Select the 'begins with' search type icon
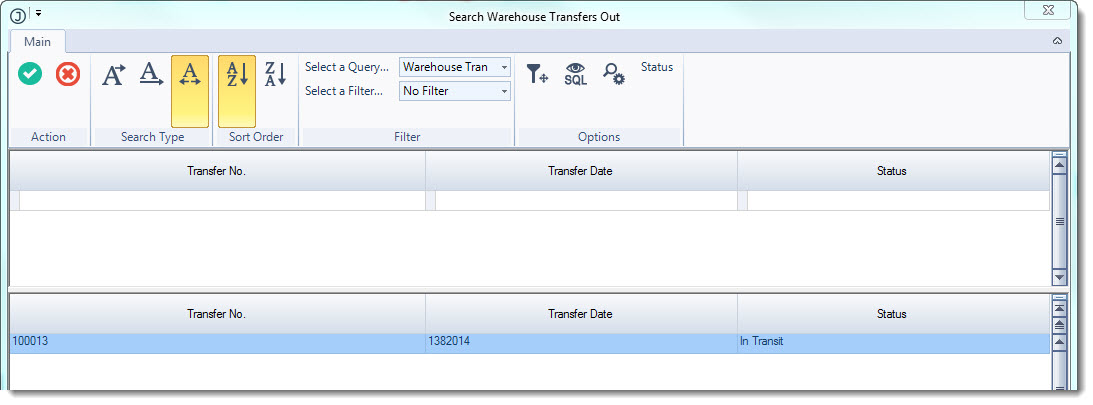 click(x=114, y=75)
